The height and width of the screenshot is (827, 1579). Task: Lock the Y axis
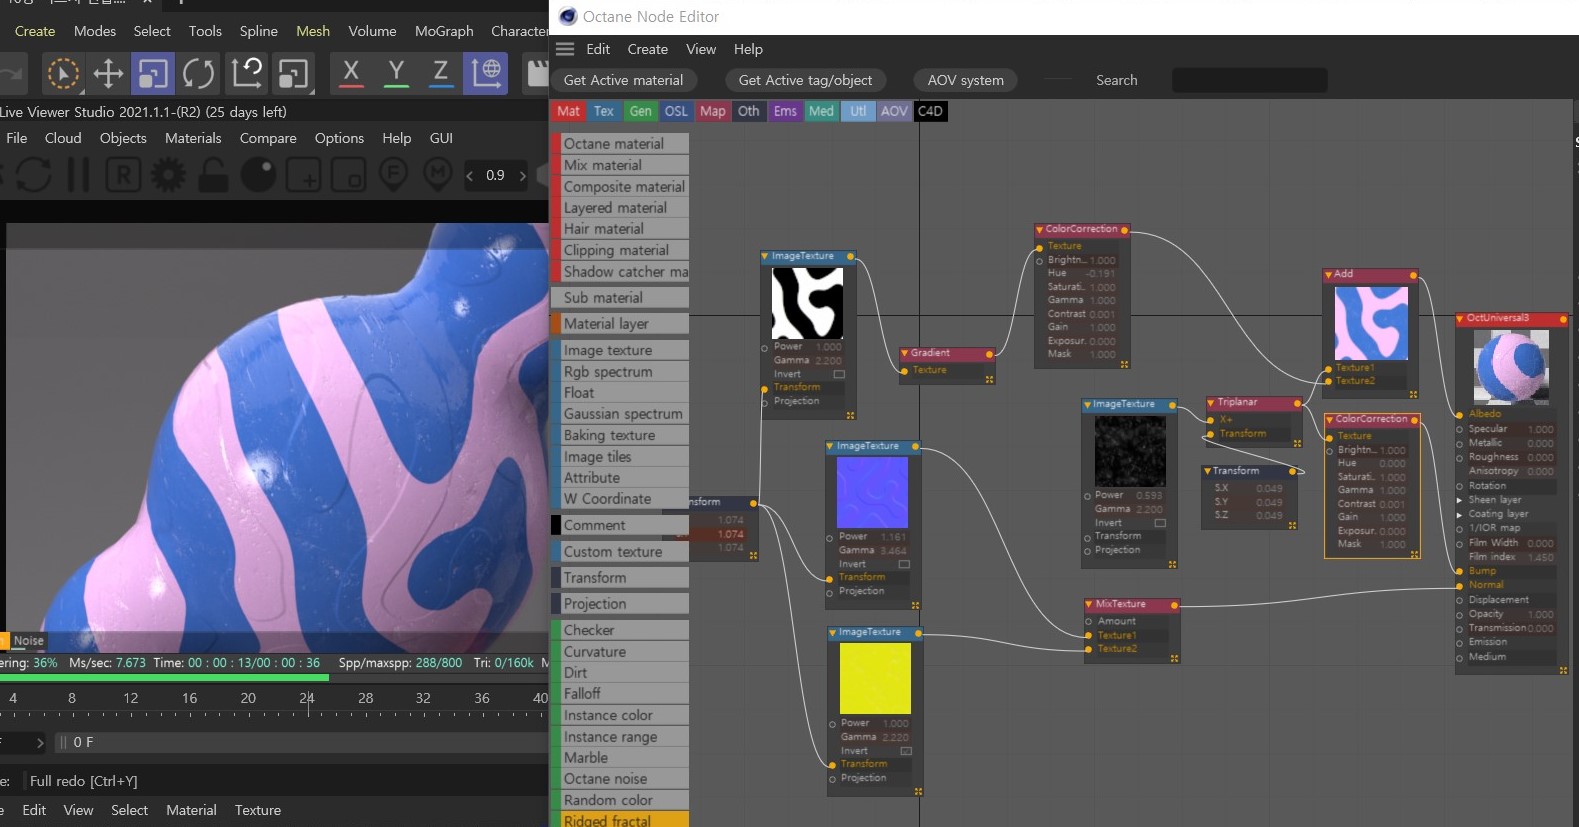pyautogui.click(x=396, y=73)
